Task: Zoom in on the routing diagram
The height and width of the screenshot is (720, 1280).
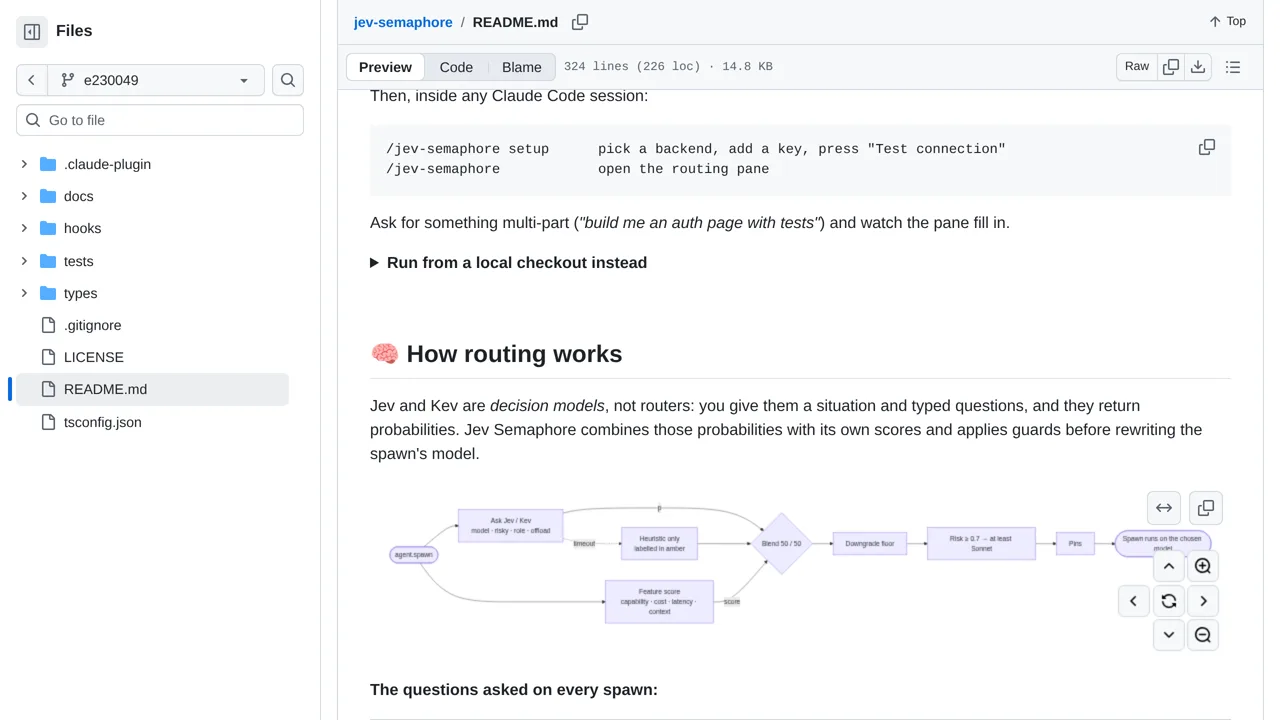Action: click(x=1203, y=566)
